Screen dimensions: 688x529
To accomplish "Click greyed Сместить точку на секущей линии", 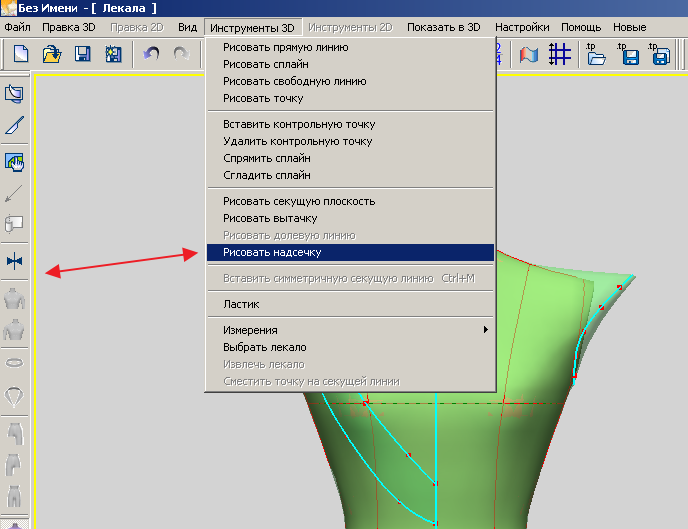I will point(350,381).
